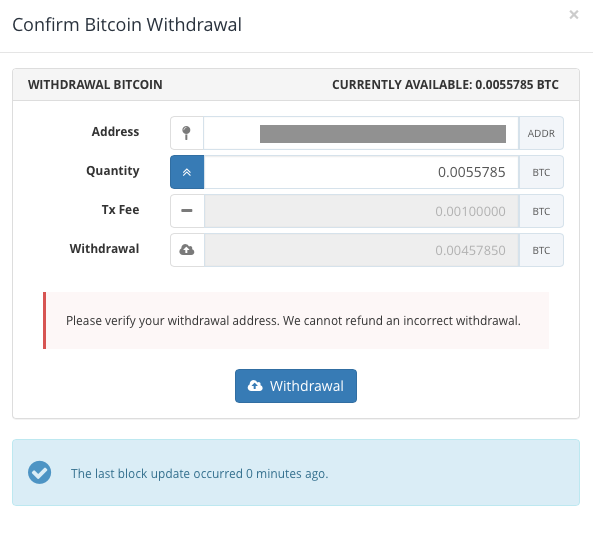593x540 pixels.
Task: Click the last block update message
Action: click(200, 473)
